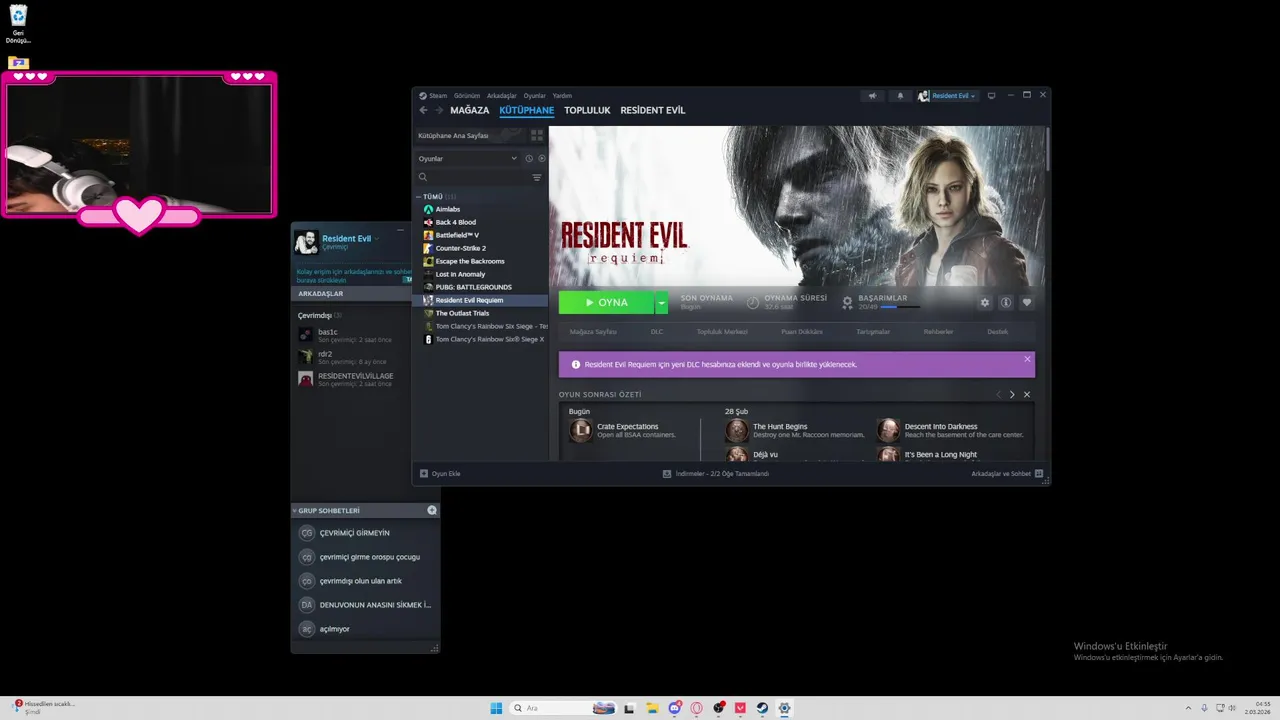Show game info circle icon
The image size is (1280, 720).
(1006, 303)
